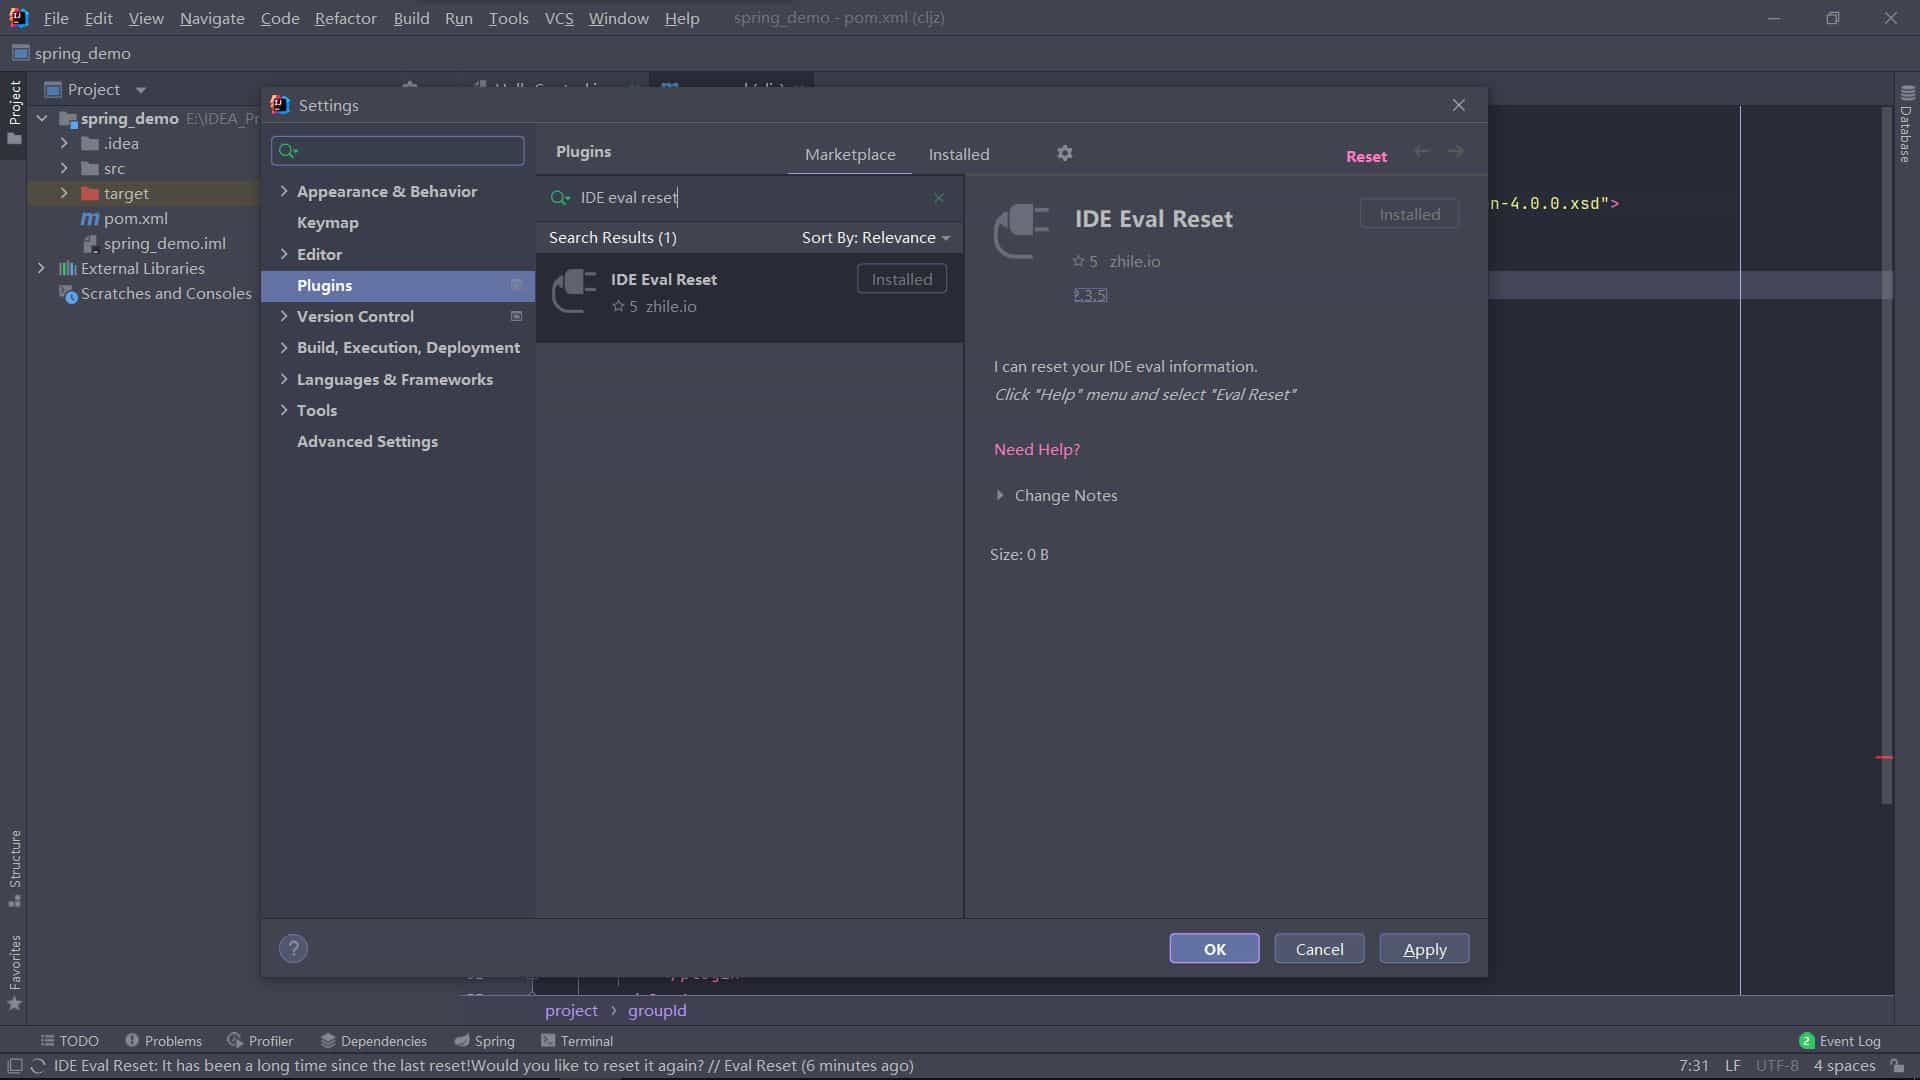Expand Version Control settings group

pos(284,316)
